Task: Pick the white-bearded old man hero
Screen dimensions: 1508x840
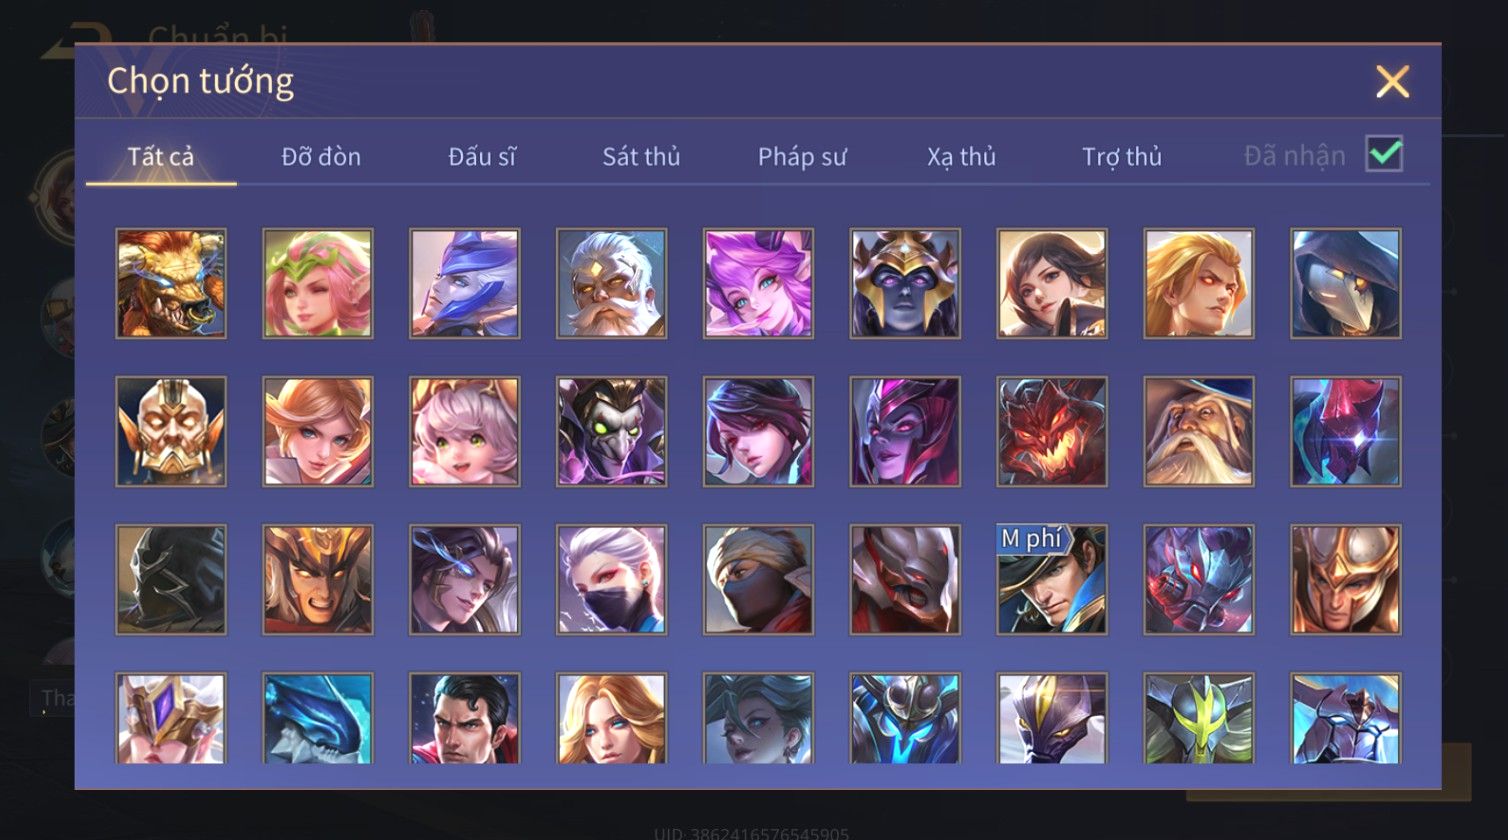Action: click(x=612, y=283)
